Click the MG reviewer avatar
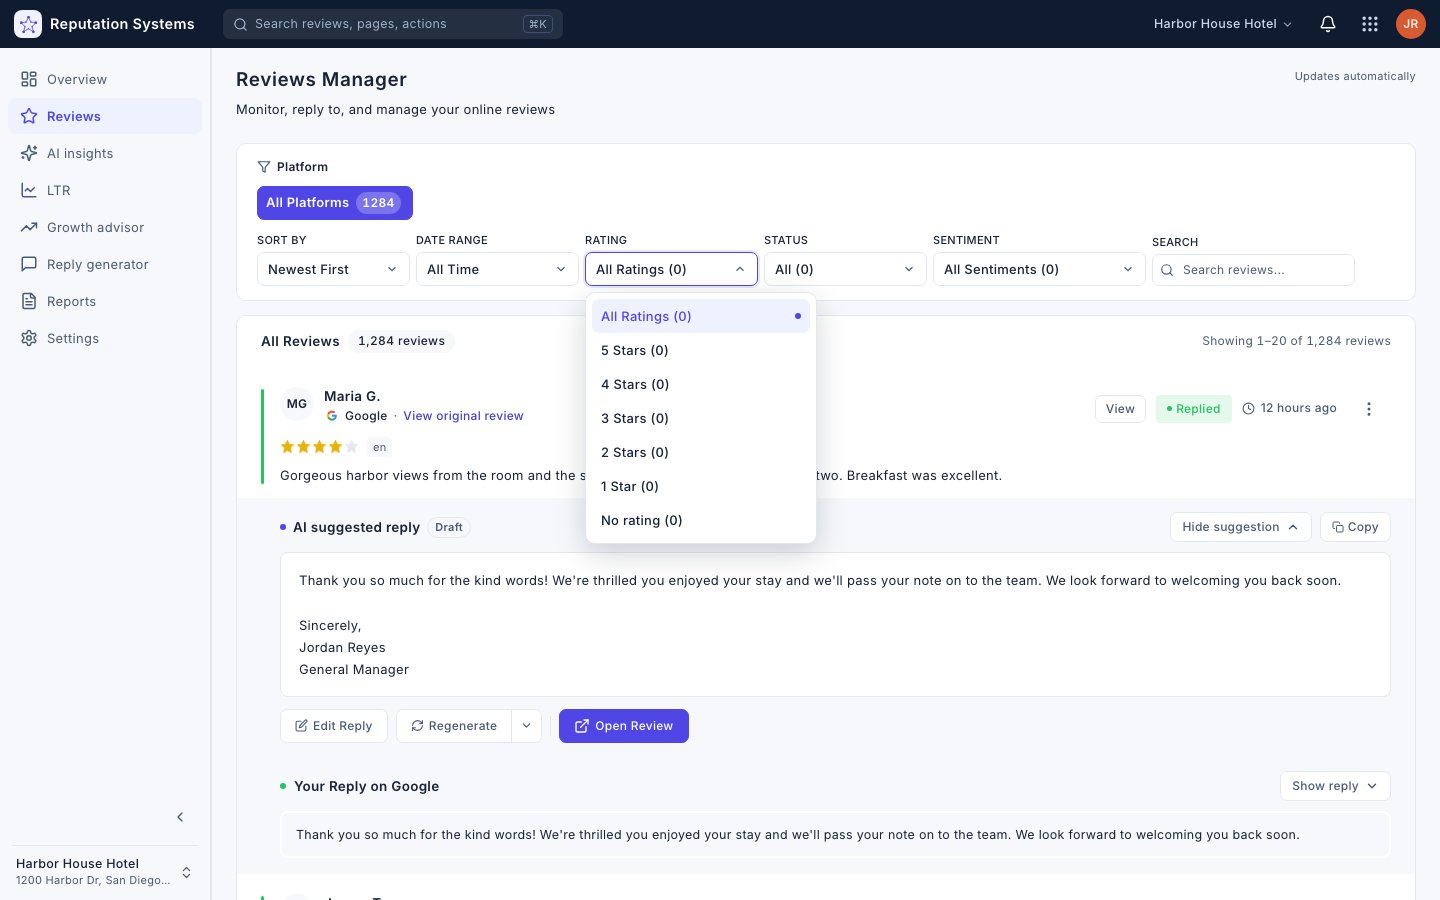Image resolution: width=1440 pixels, height=900 pixels. [297, 404]
